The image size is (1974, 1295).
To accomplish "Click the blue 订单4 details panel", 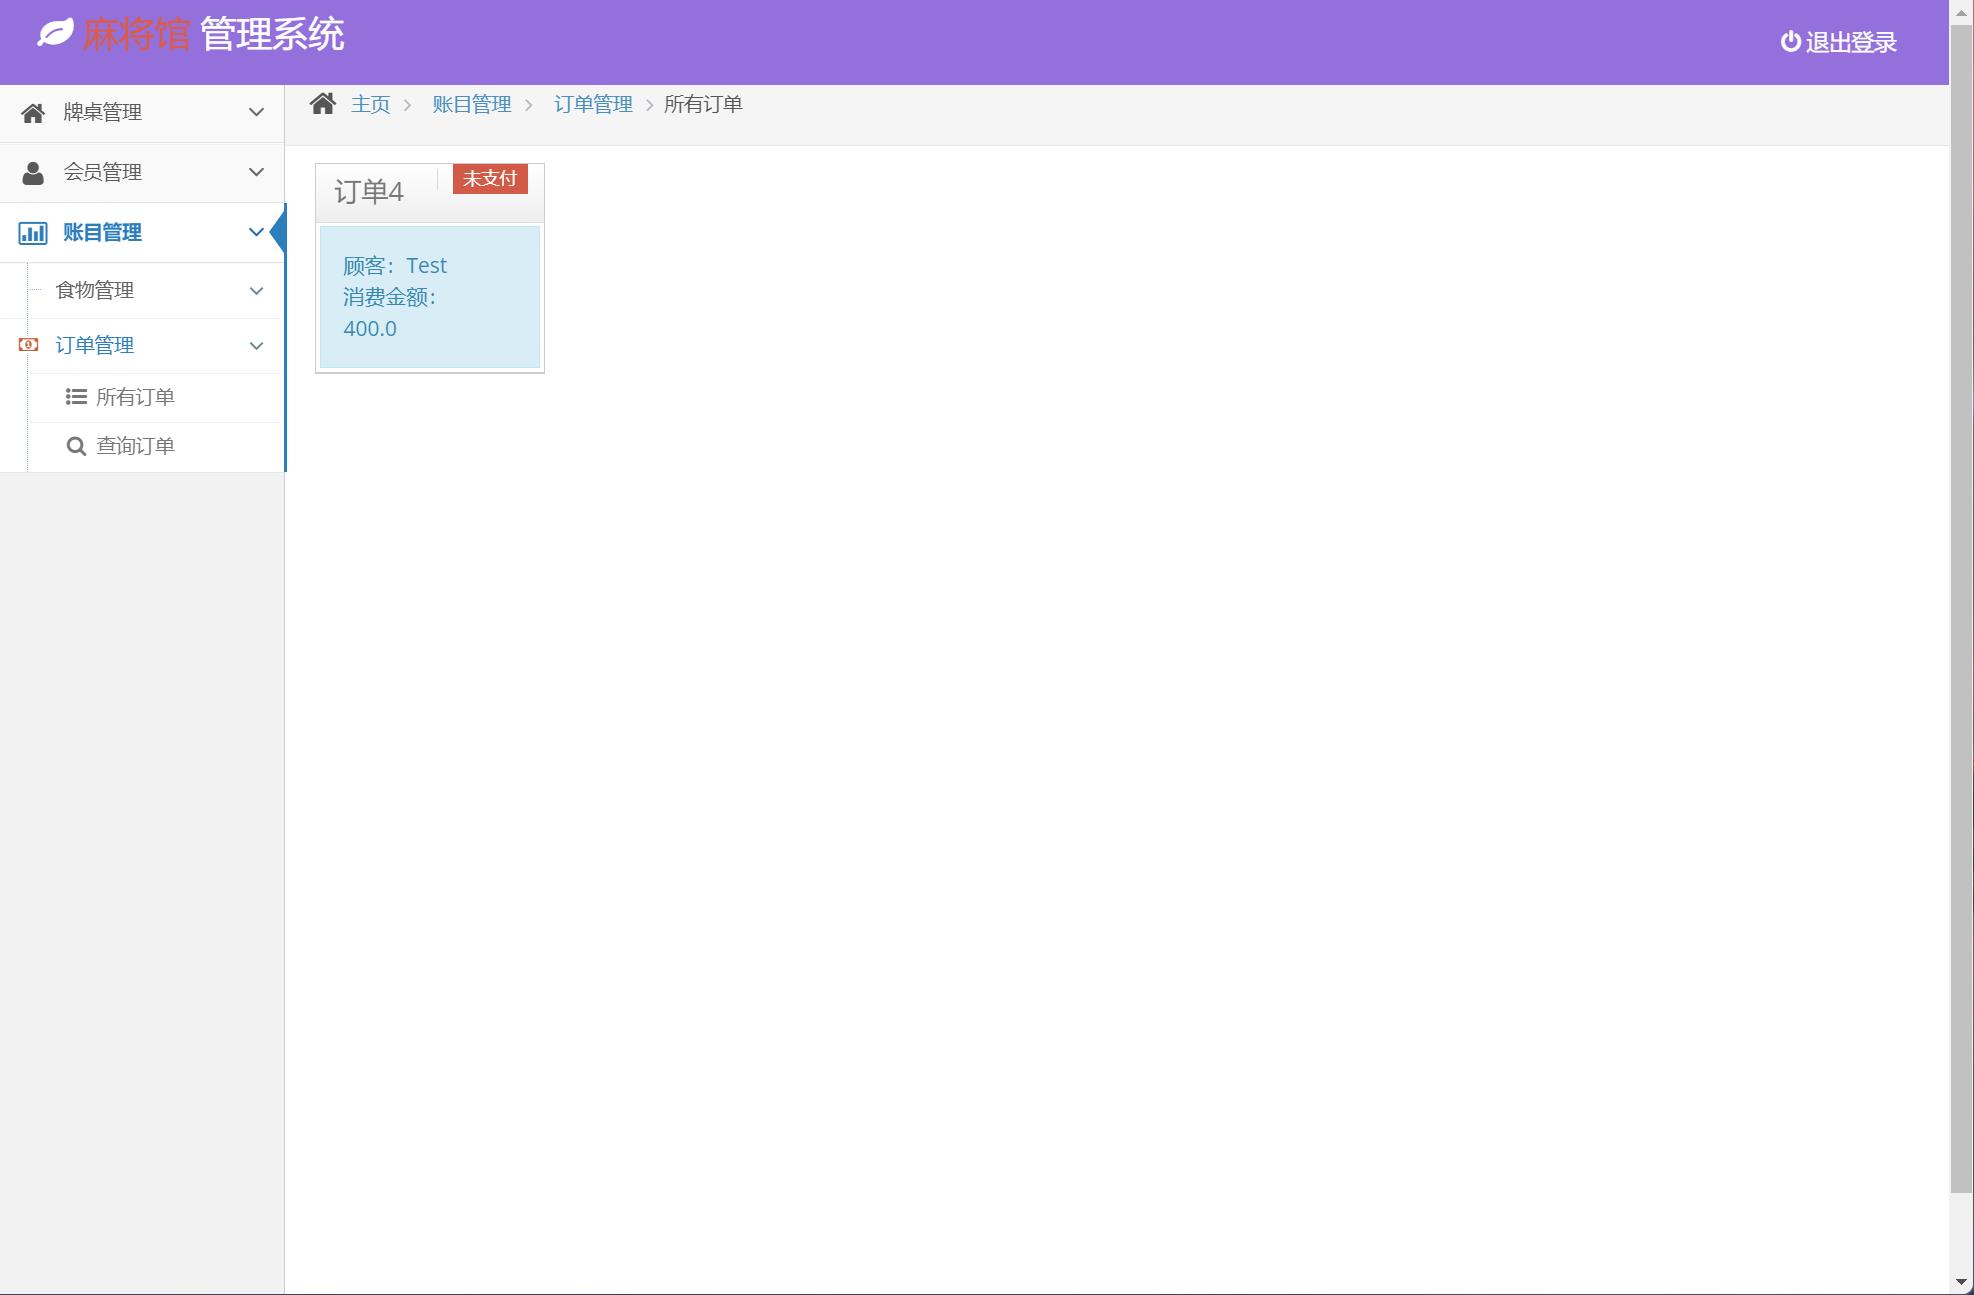I will pos(430,297).
